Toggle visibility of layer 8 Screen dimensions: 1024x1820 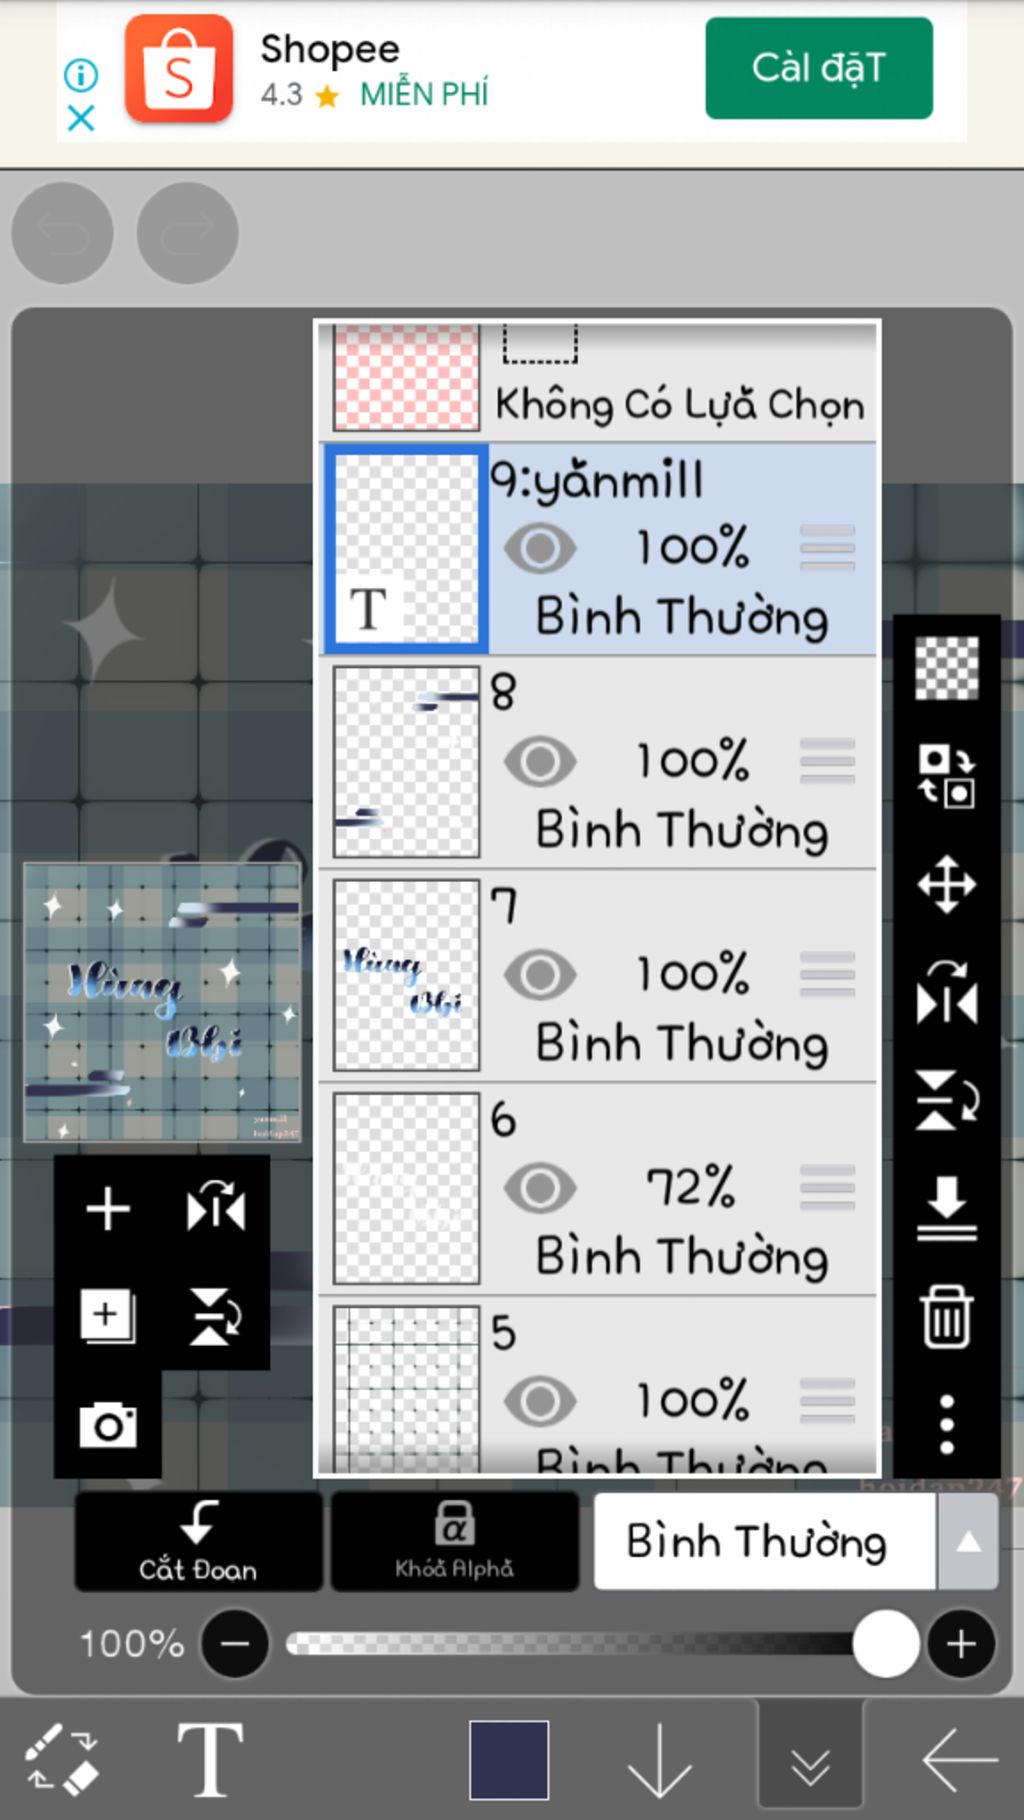[x=540, y=762]
